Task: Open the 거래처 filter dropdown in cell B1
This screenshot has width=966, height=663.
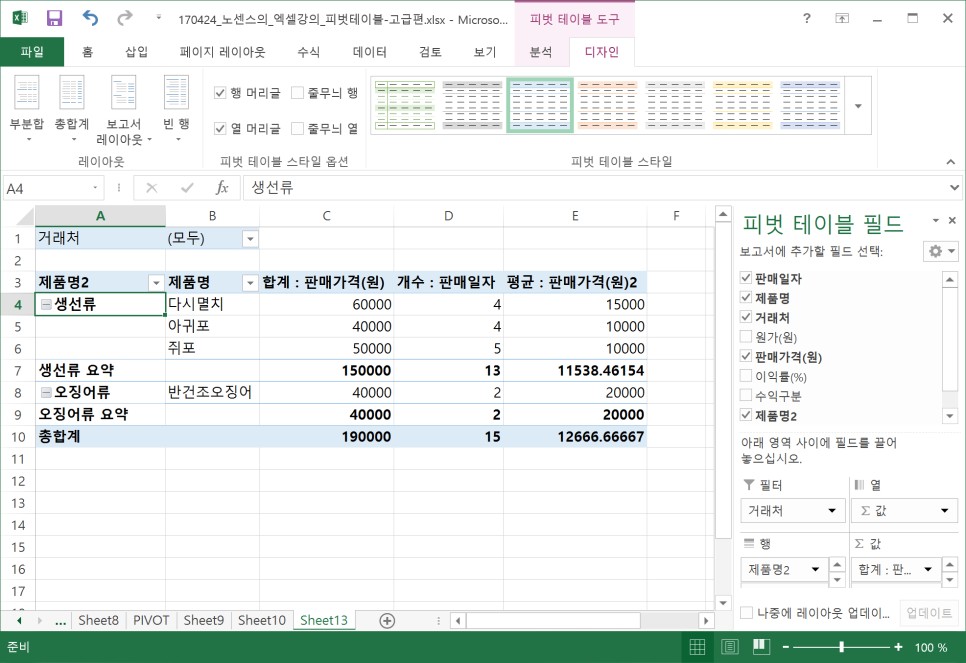Action: point(250,238)
